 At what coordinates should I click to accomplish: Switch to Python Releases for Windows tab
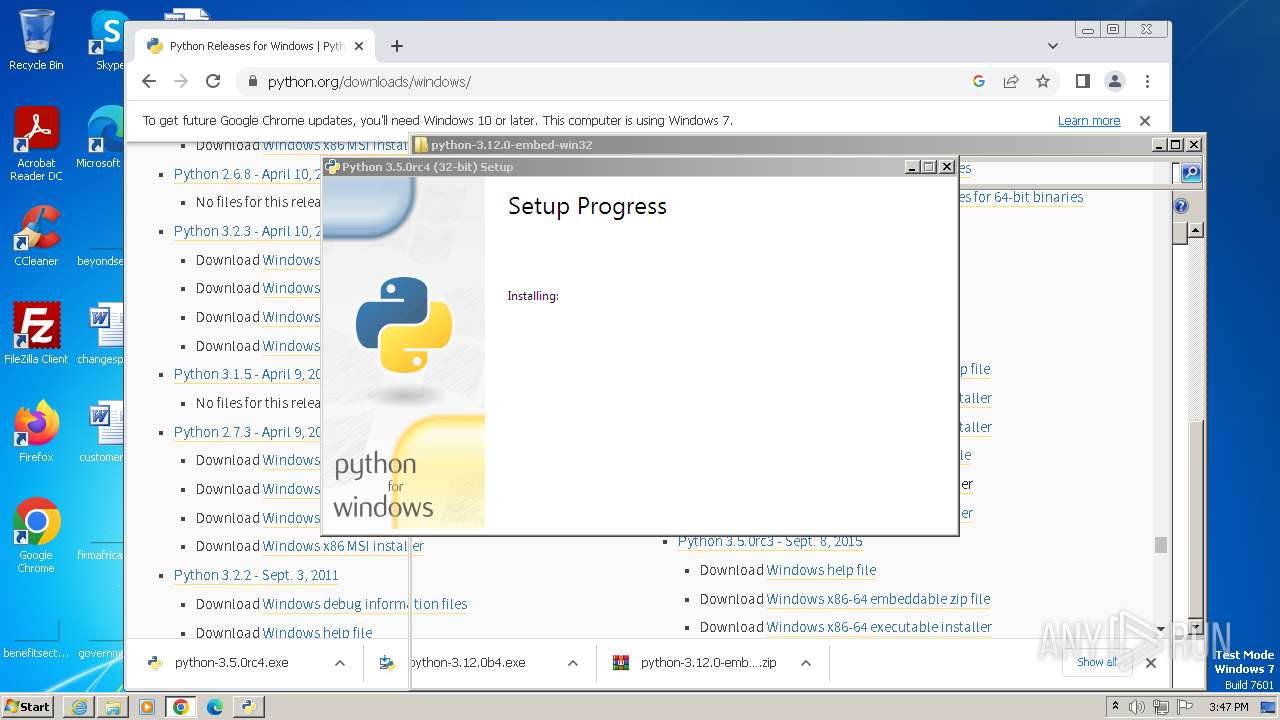tap(255, 46)
